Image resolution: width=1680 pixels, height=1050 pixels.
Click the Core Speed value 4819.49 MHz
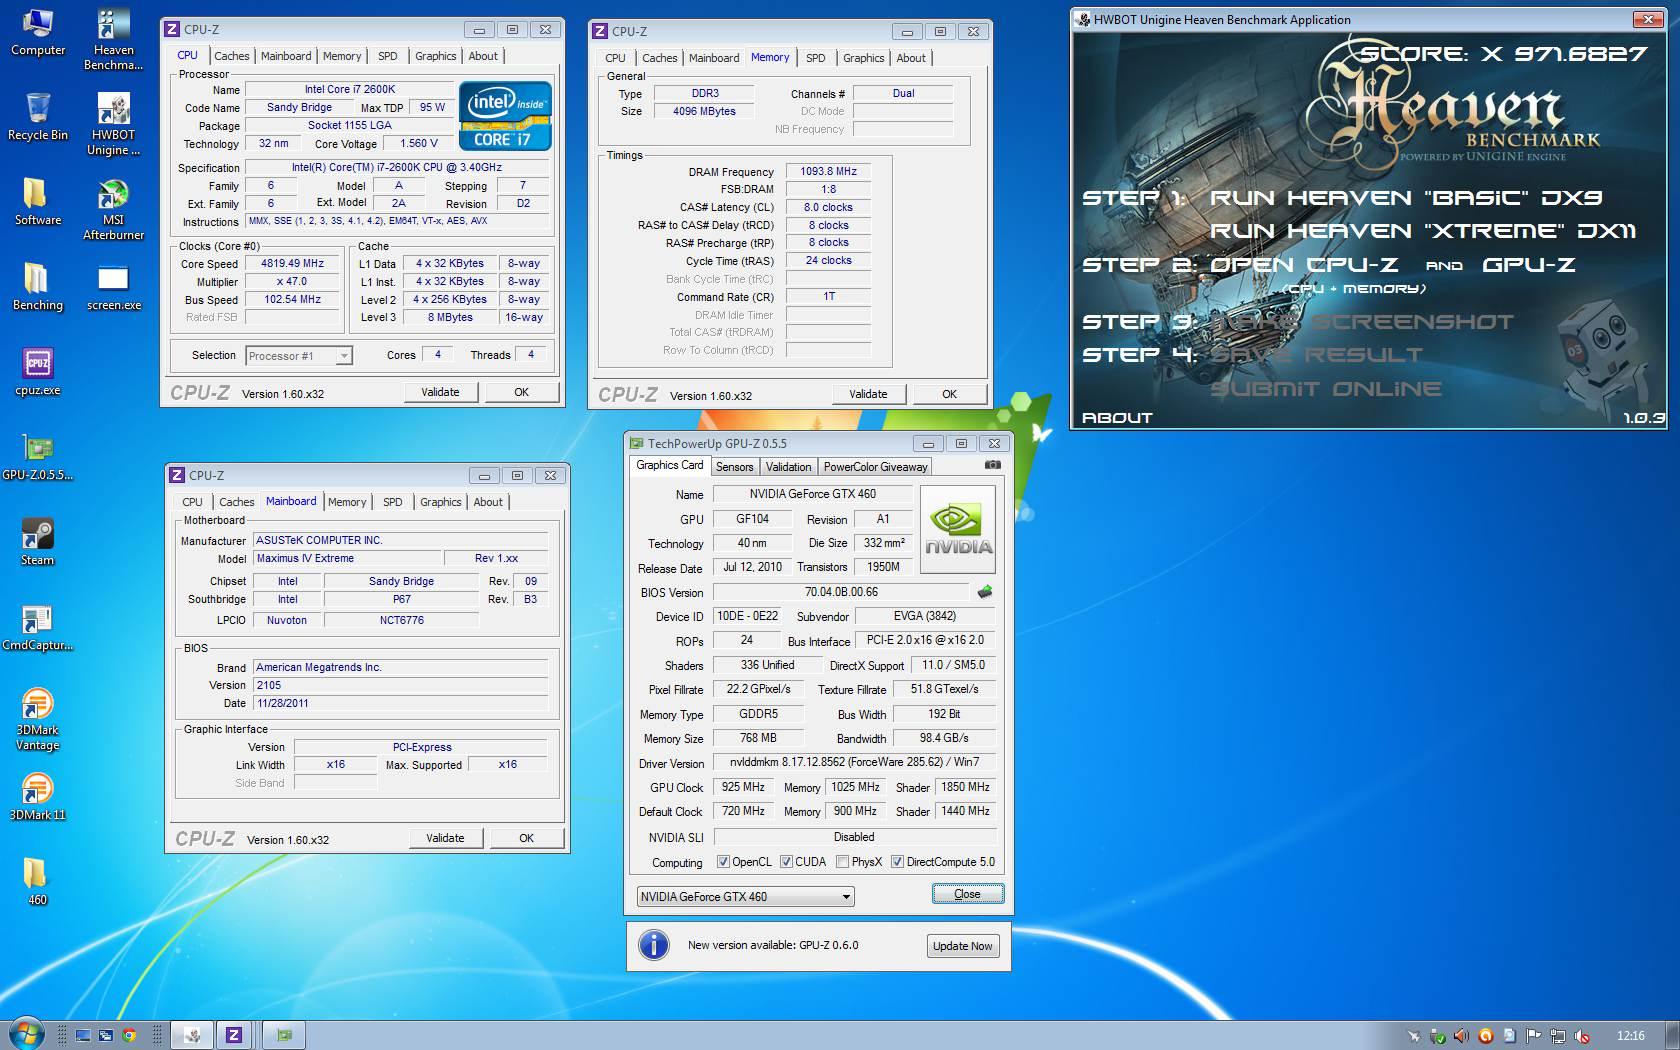pos(293,264)
